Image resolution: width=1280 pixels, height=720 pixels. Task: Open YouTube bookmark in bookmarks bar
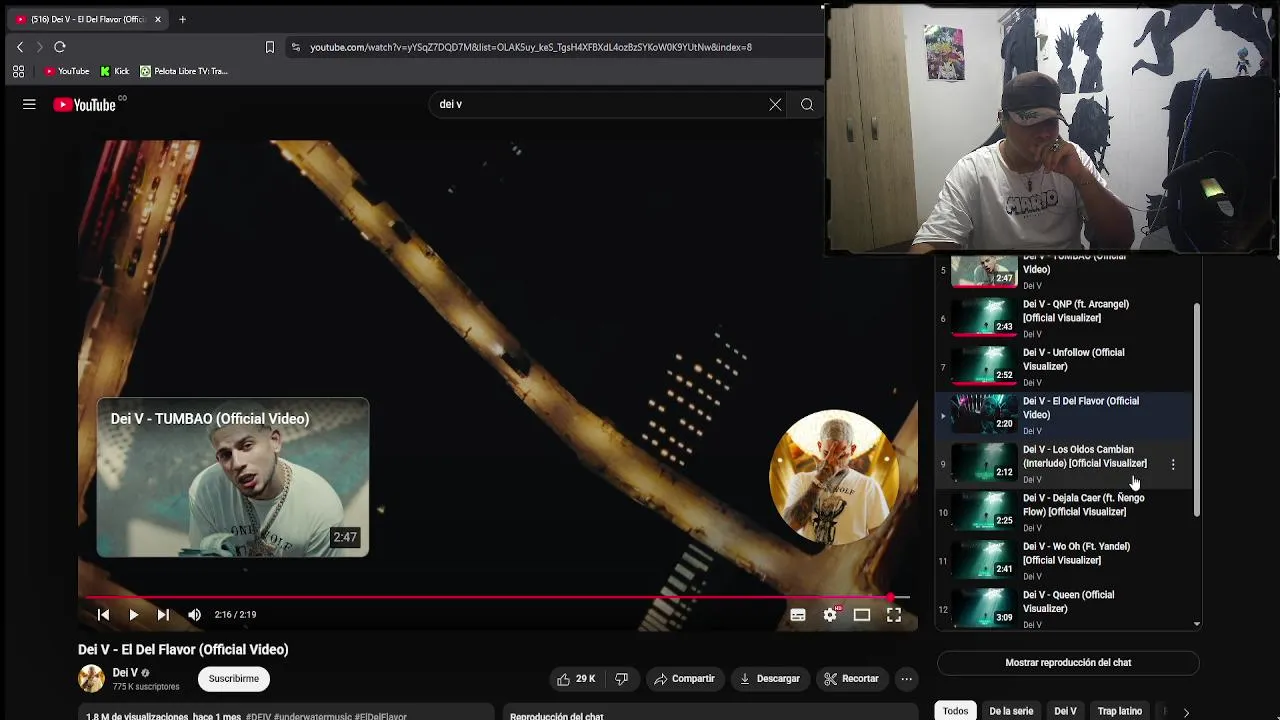pyautogui.click(x=66, y=71)
